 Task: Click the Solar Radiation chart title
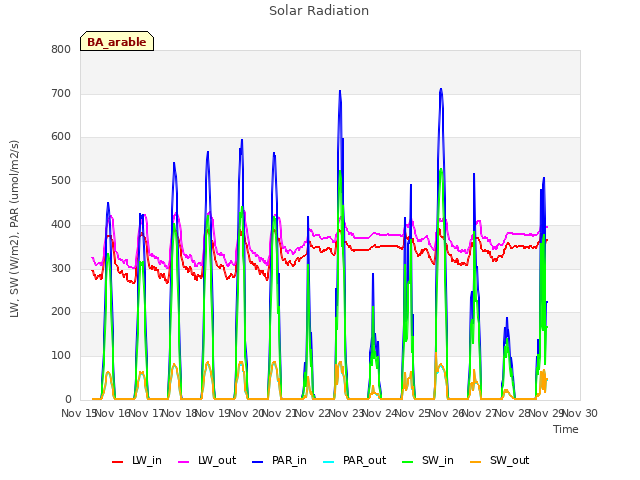319,11
